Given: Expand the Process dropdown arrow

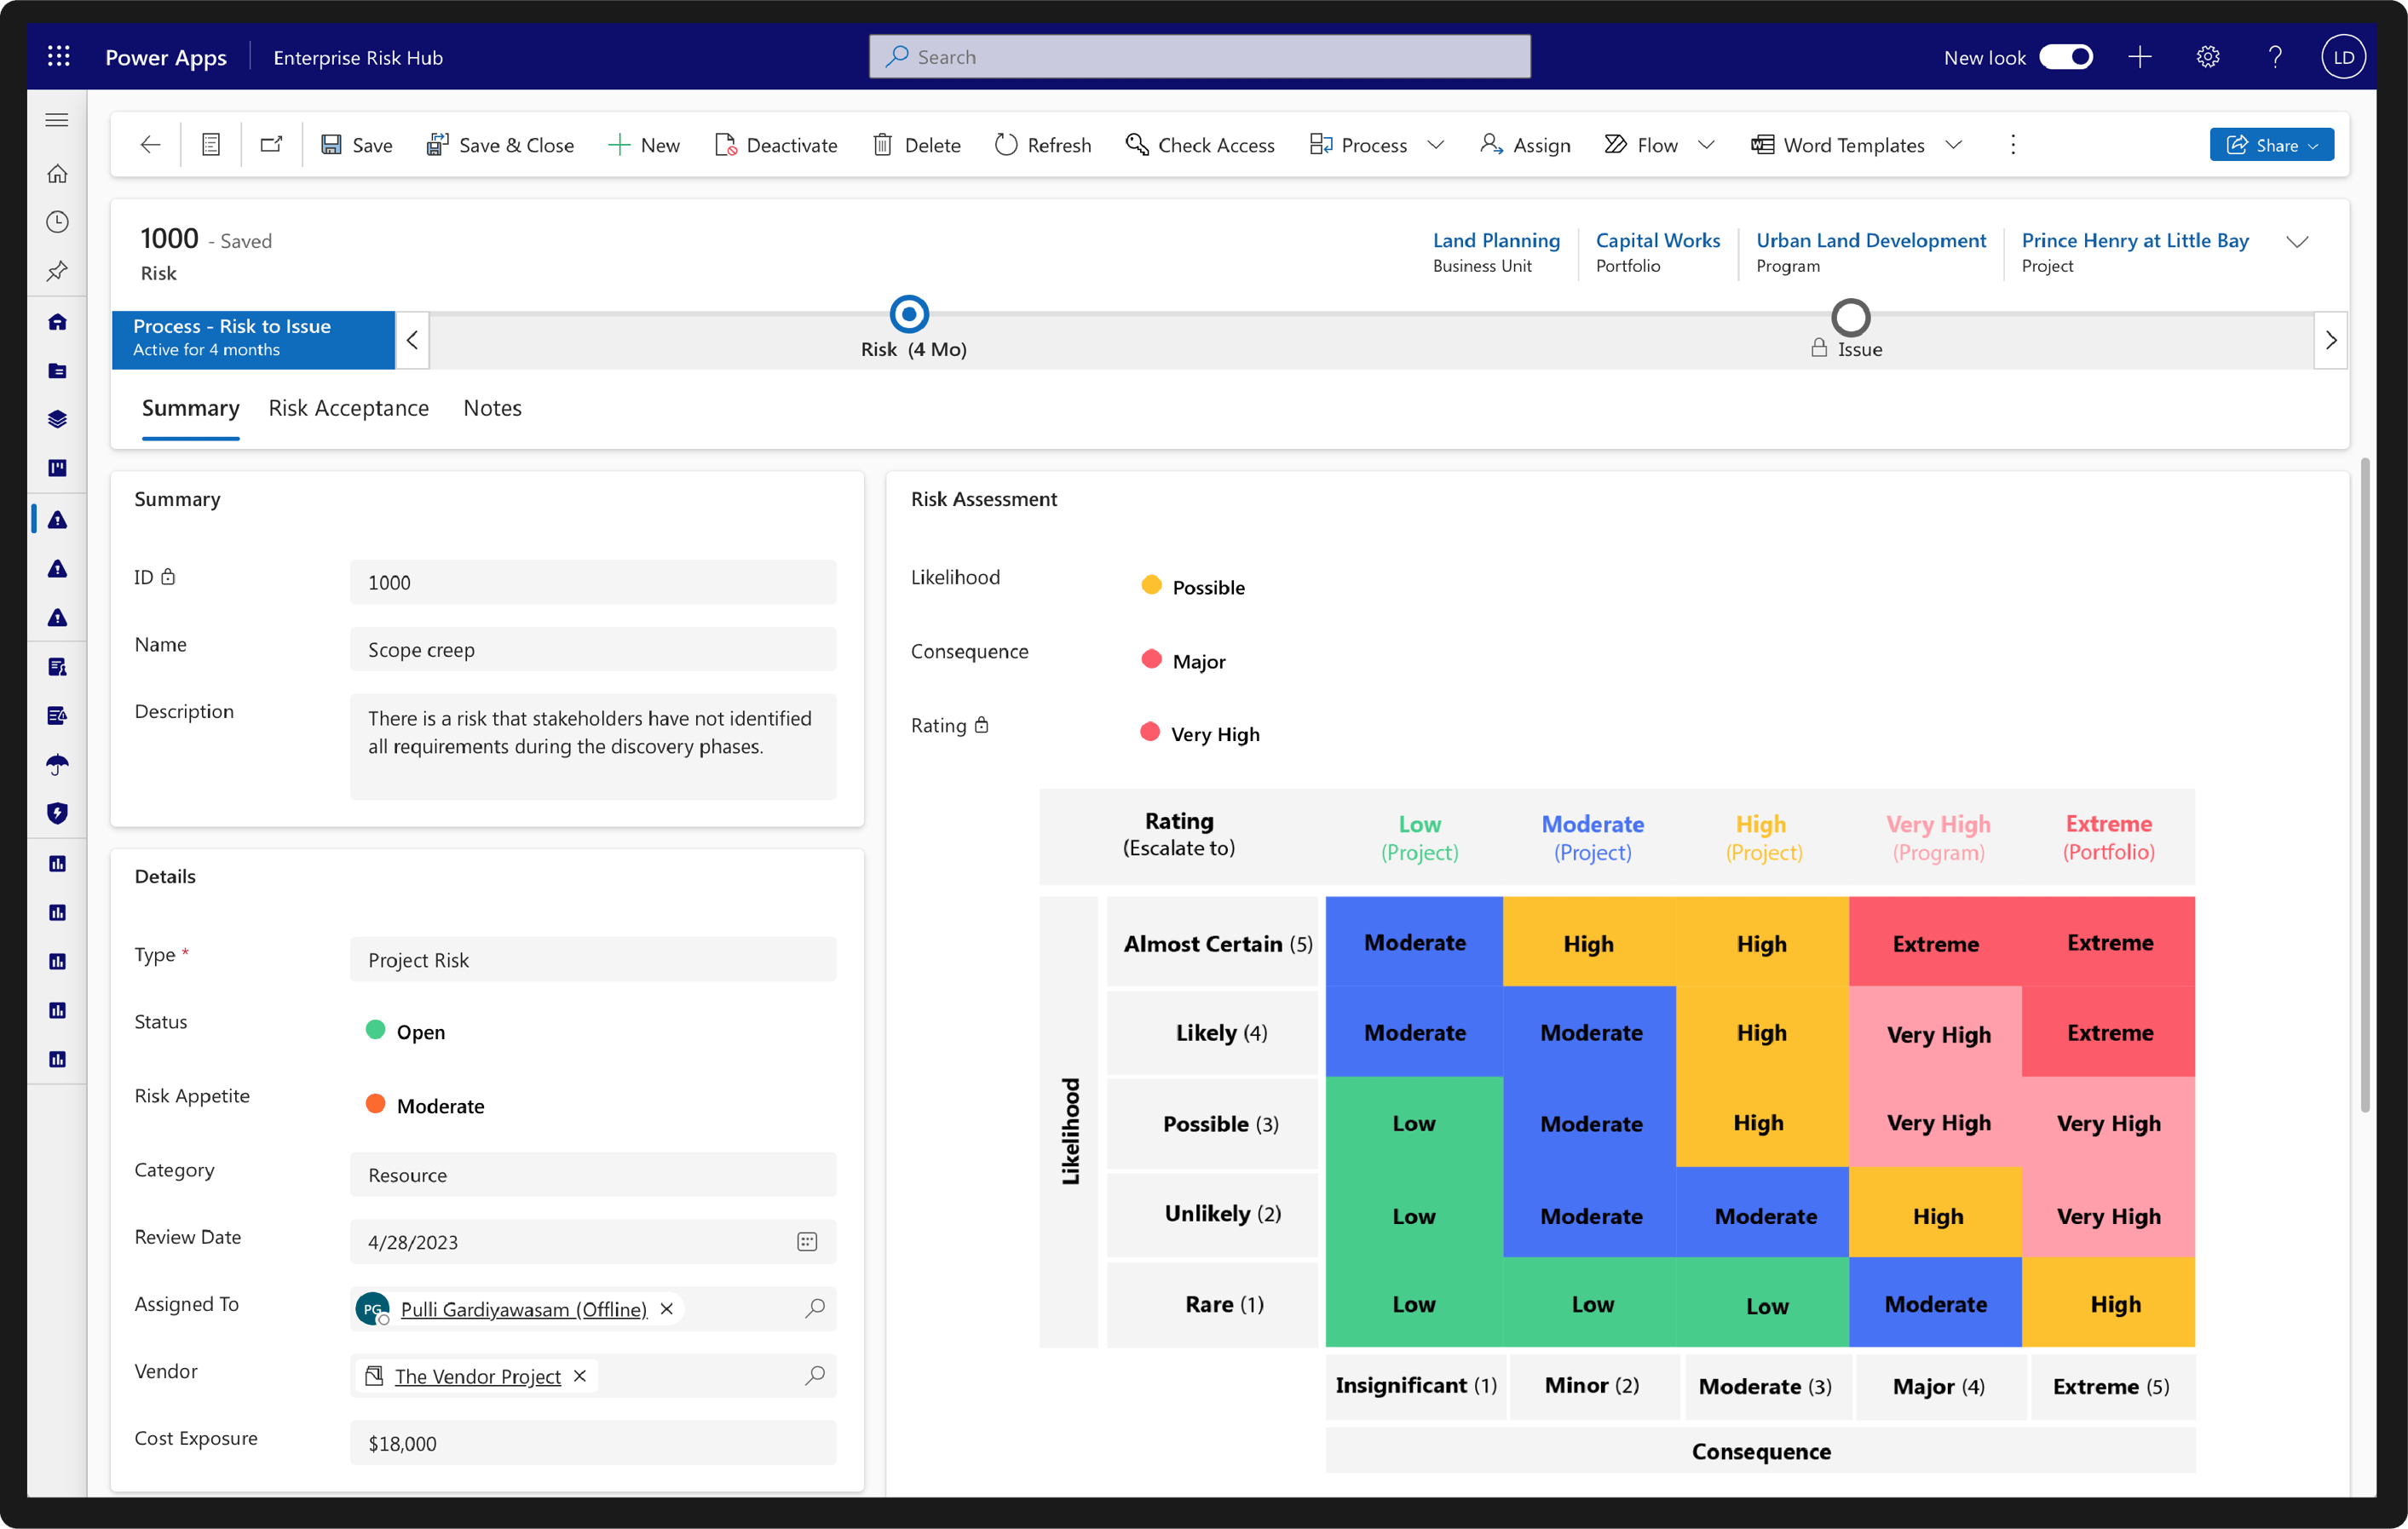Looking at the screenshot, I should pyautogui.click(x=1436, y=145).
